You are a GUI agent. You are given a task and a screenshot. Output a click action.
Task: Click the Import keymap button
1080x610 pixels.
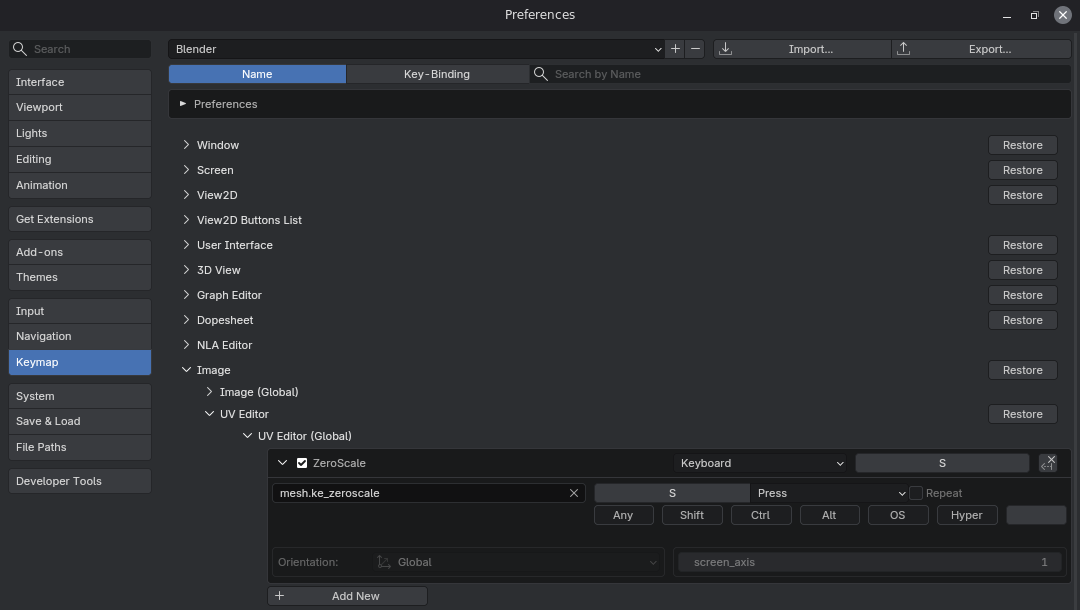801,49
